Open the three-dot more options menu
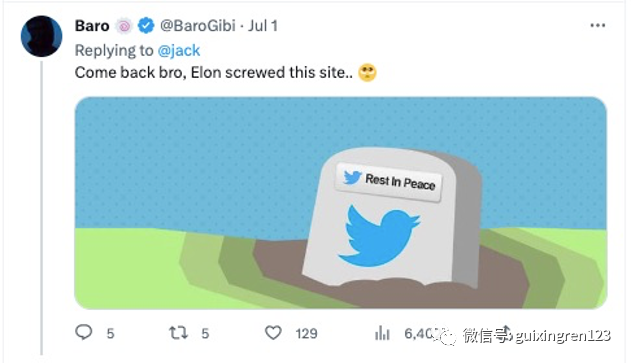The image size is (631, 364). (x=598, y=25)
